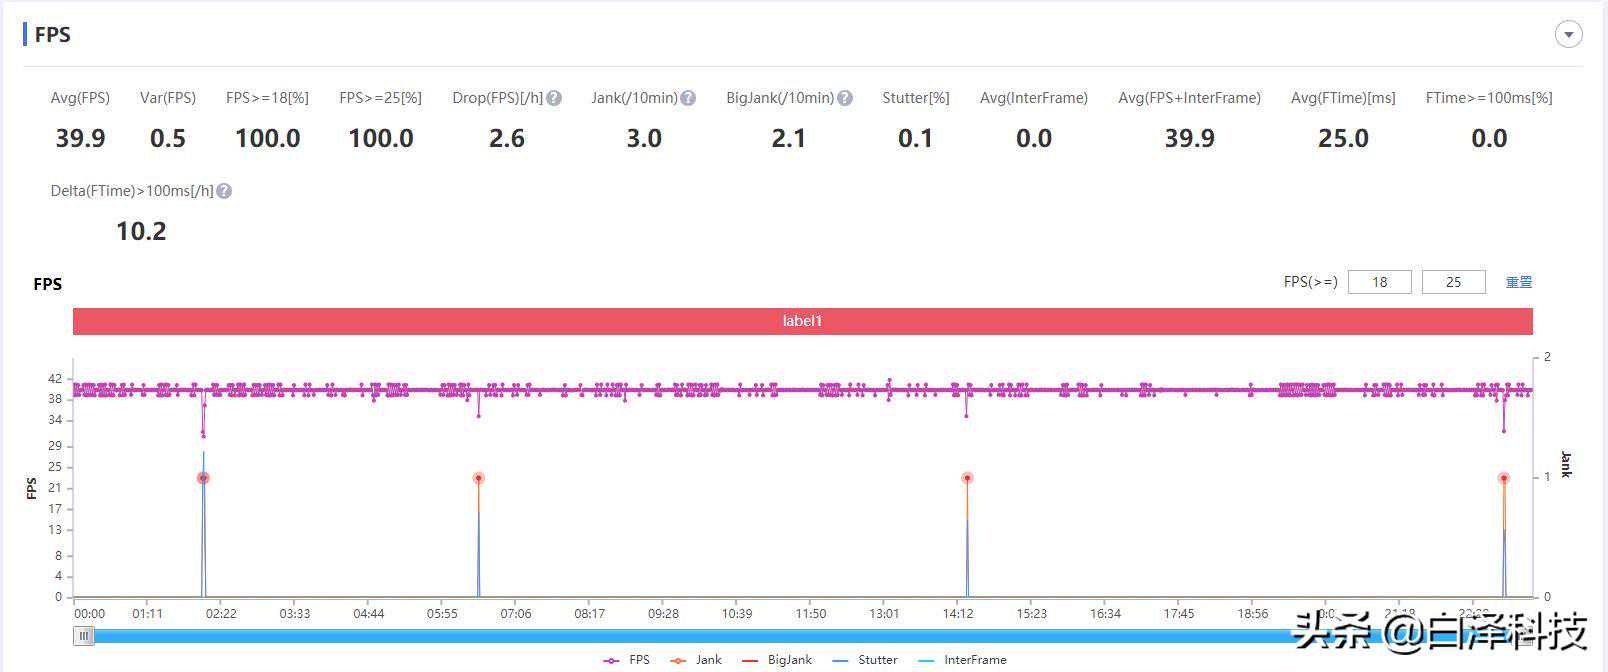Screen dimensions: 1608x672
Task: Click the help icon next to Drop(FPS)[/h]
Action: [x=554, y=98]
